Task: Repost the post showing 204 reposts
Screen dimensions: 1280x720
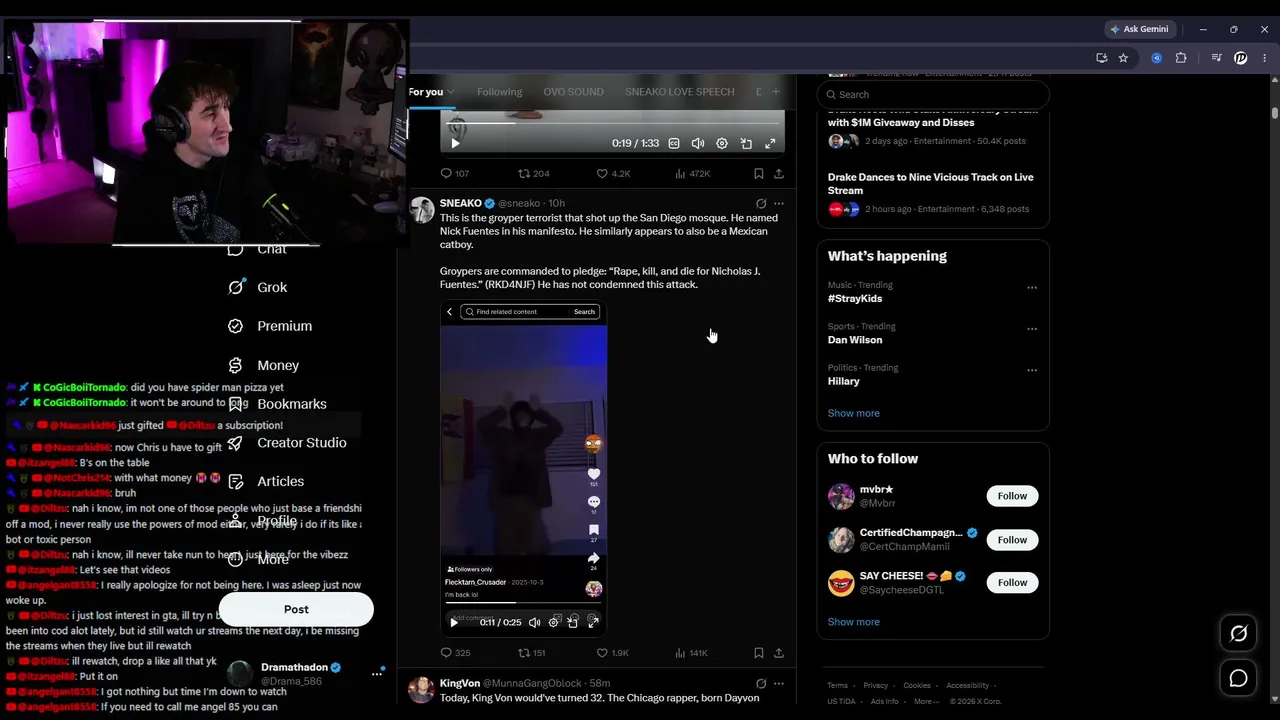Action: point(533,173)
